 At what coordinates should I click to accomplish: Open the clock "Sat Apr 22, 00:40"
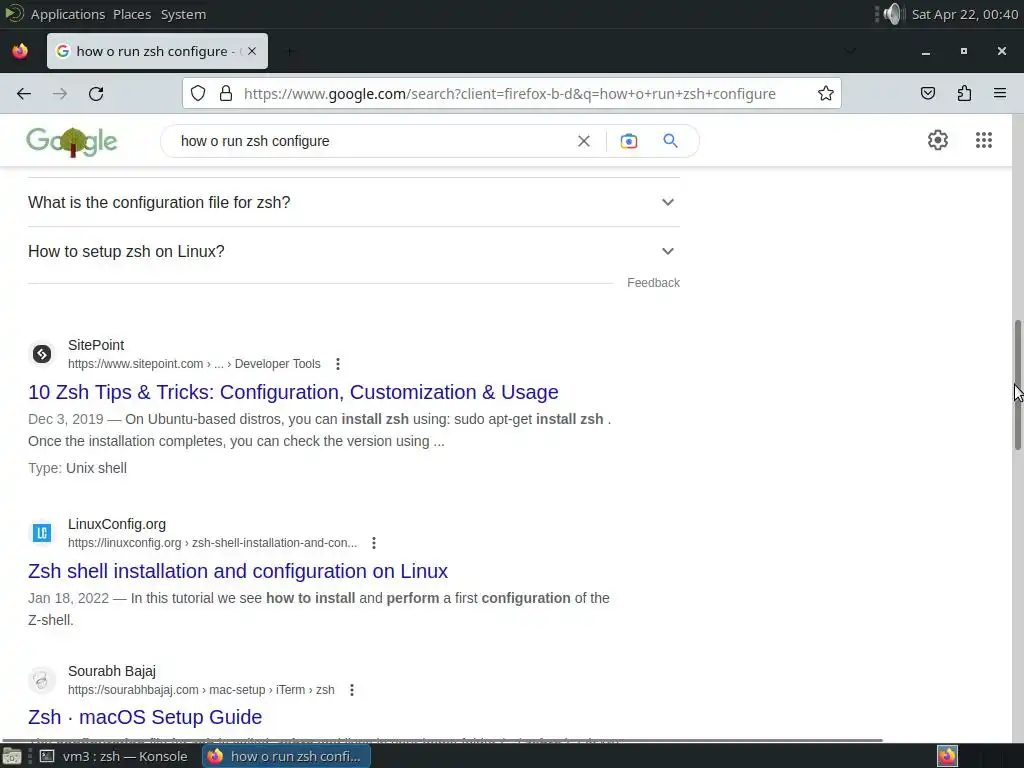pos(965,14)
